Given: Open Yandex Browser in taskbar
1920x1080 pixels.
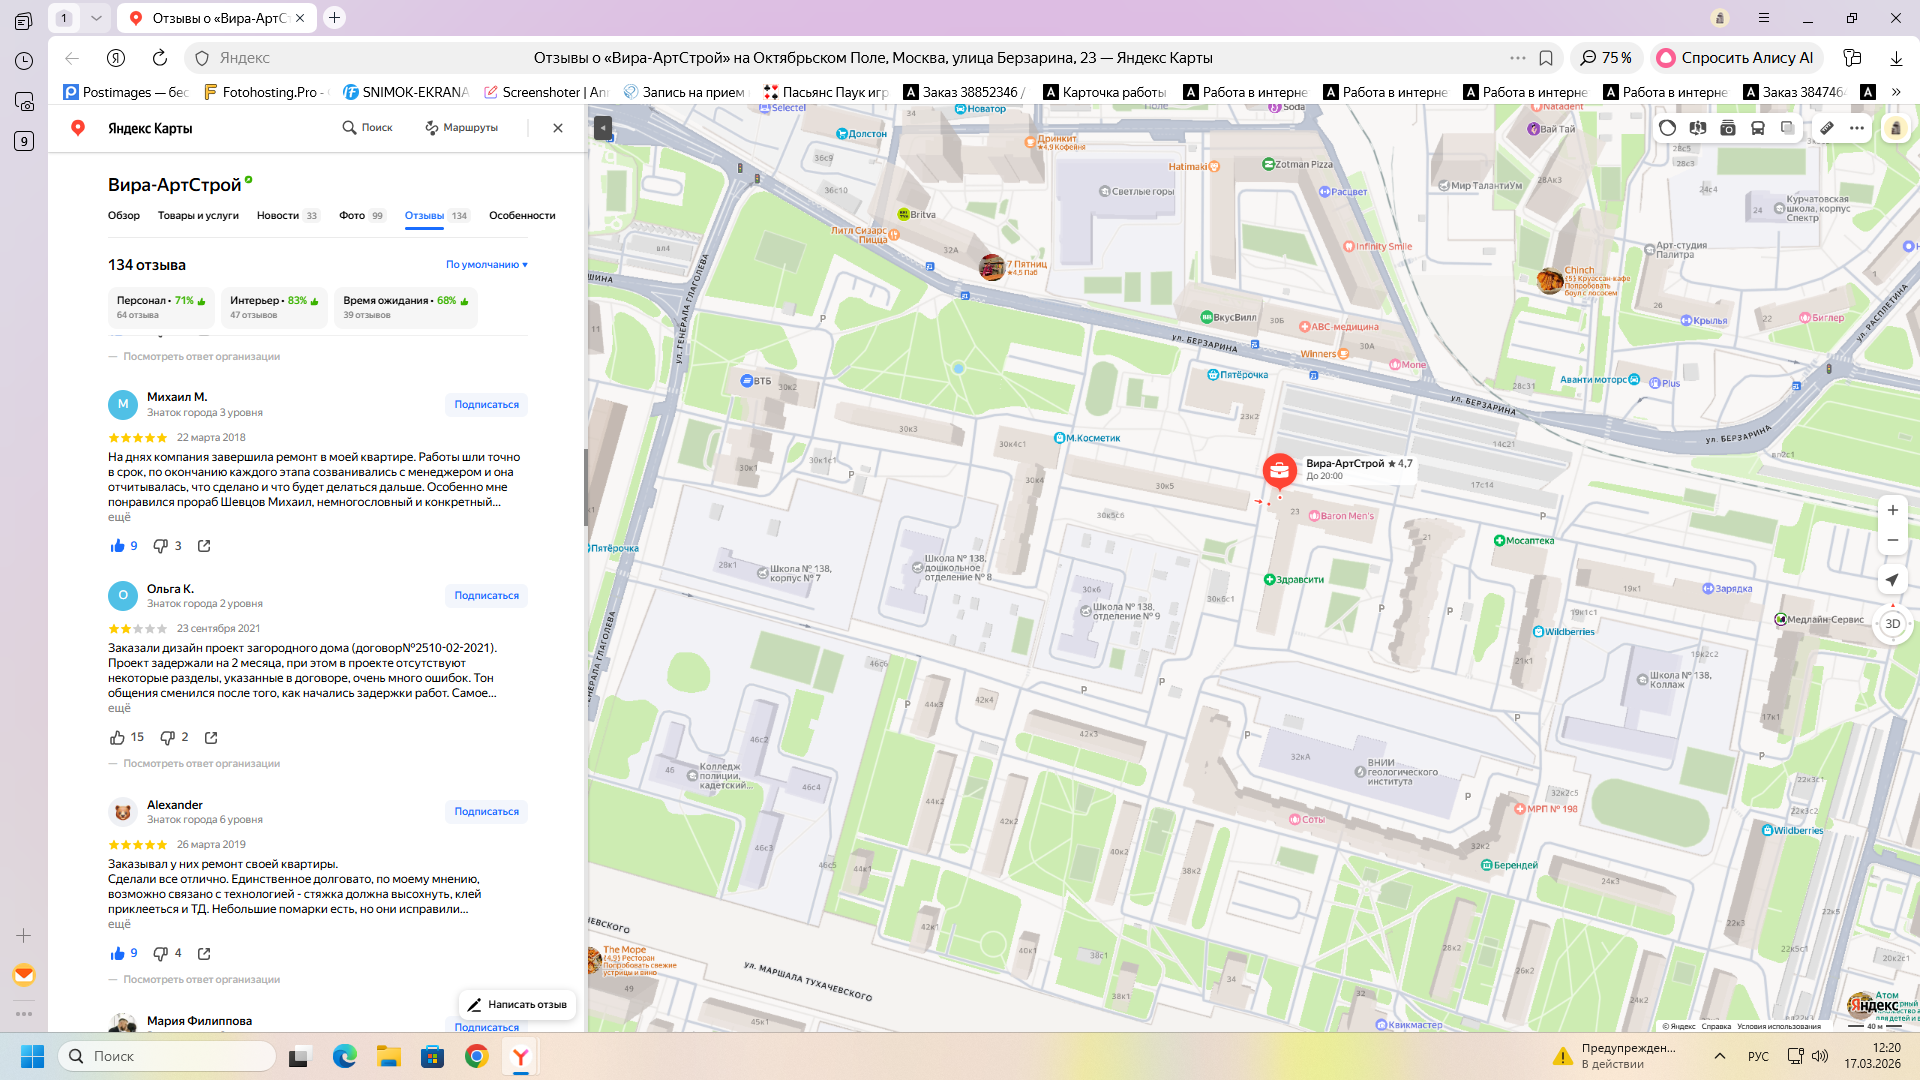Looking at the screenshot, I should click(x=521, y=1057).
